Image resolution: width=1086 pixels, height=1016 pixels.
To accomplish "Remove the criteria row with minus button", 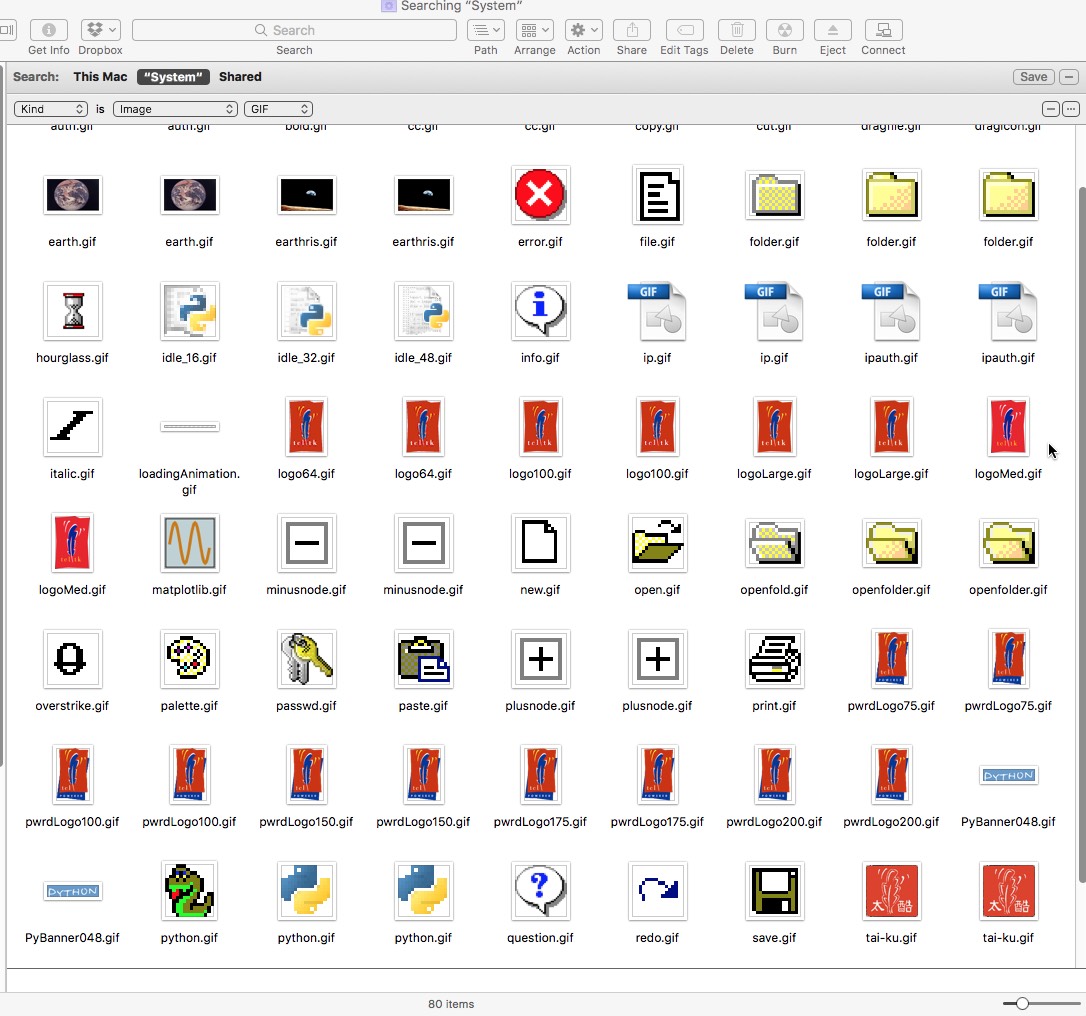I will tap(1051, 109).
